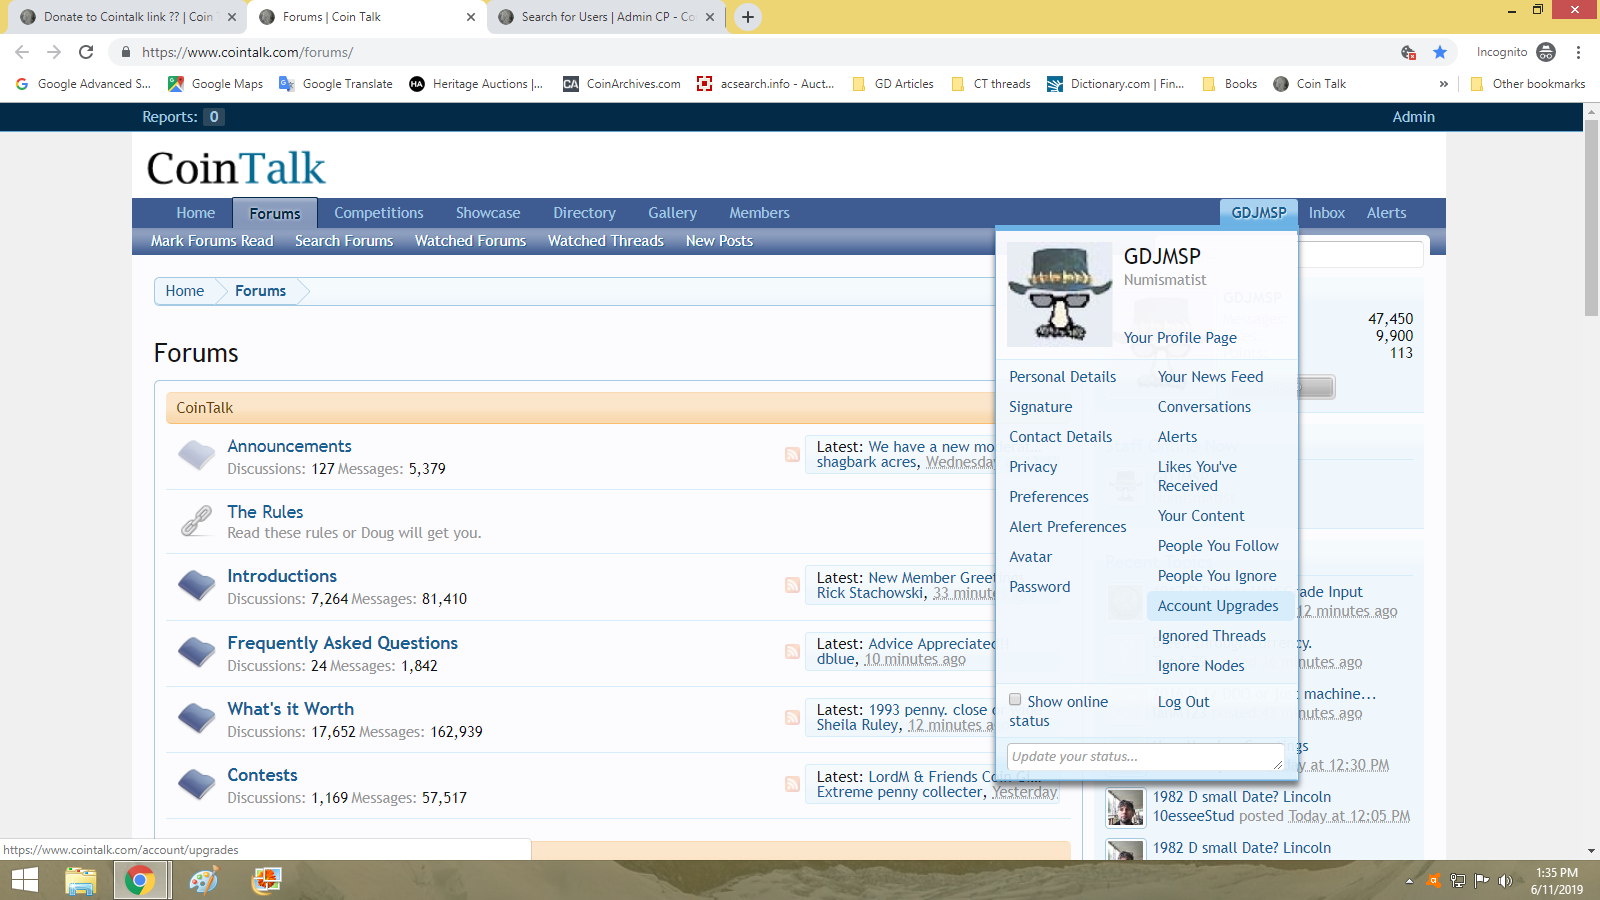Click the Update your status text field
Viewport: 1600px width, 900px height.
1140,757
